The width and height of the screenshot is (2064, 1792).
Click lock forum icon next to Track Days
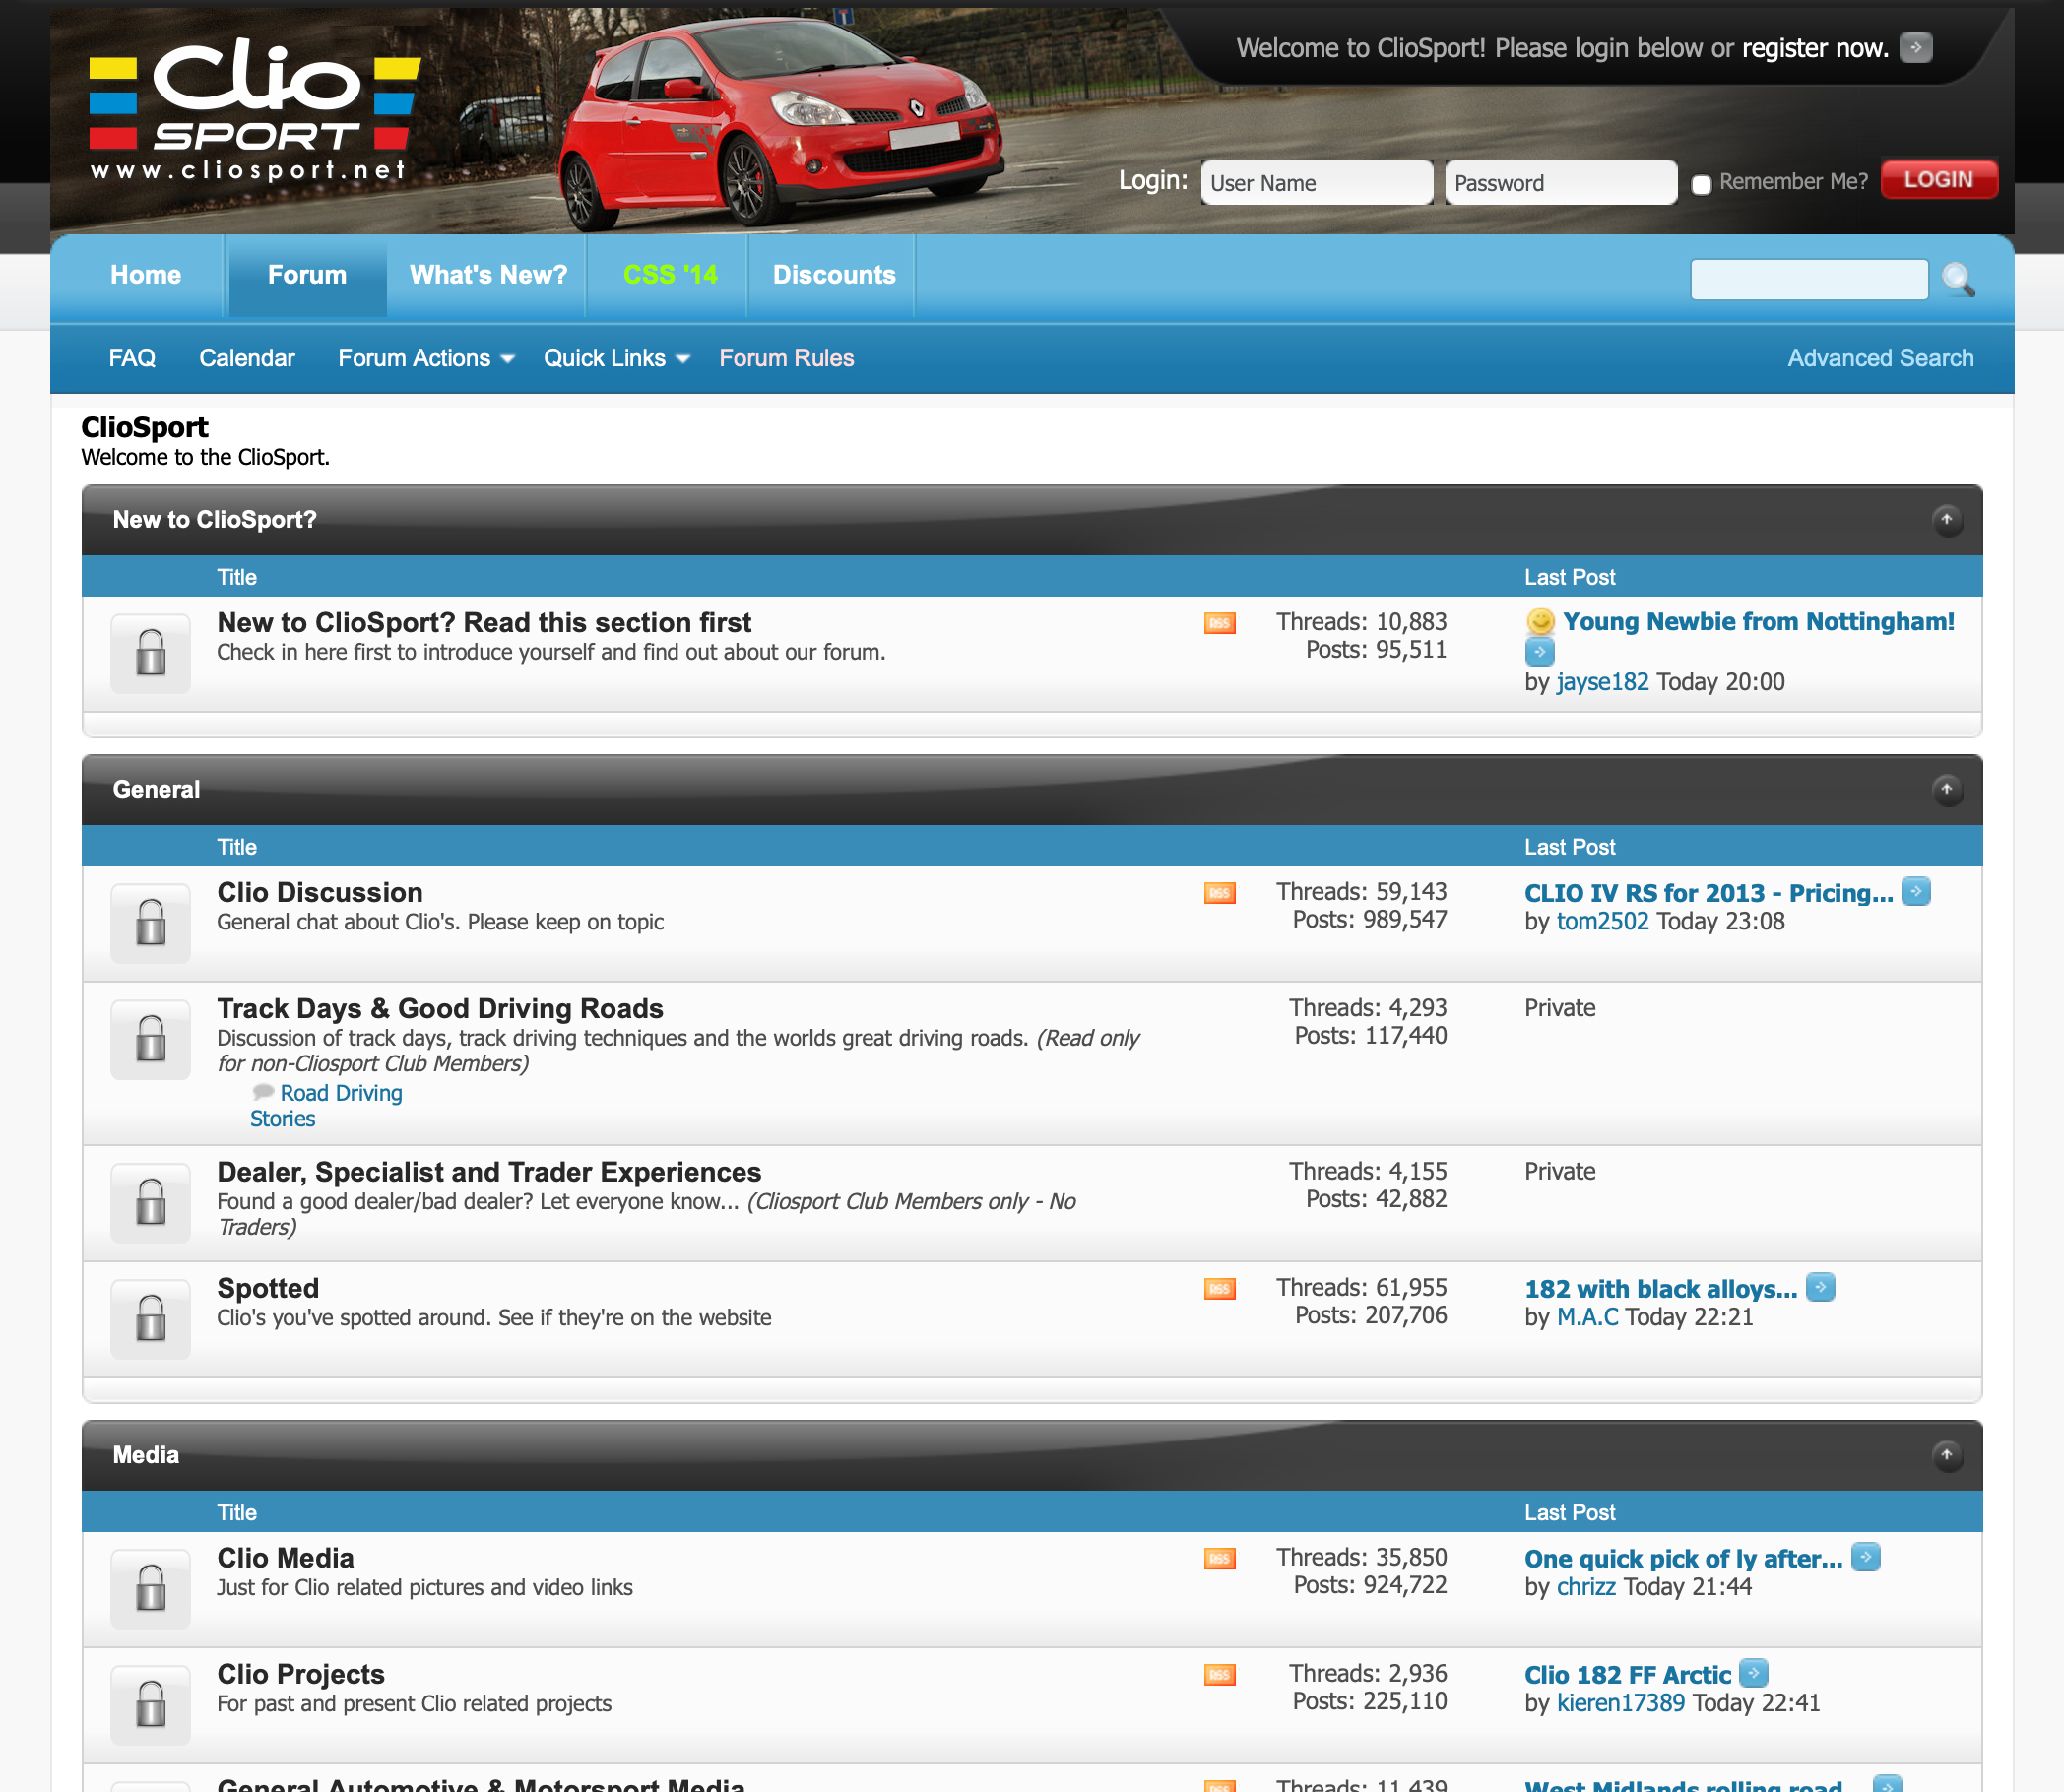(x=151, y=1040)
